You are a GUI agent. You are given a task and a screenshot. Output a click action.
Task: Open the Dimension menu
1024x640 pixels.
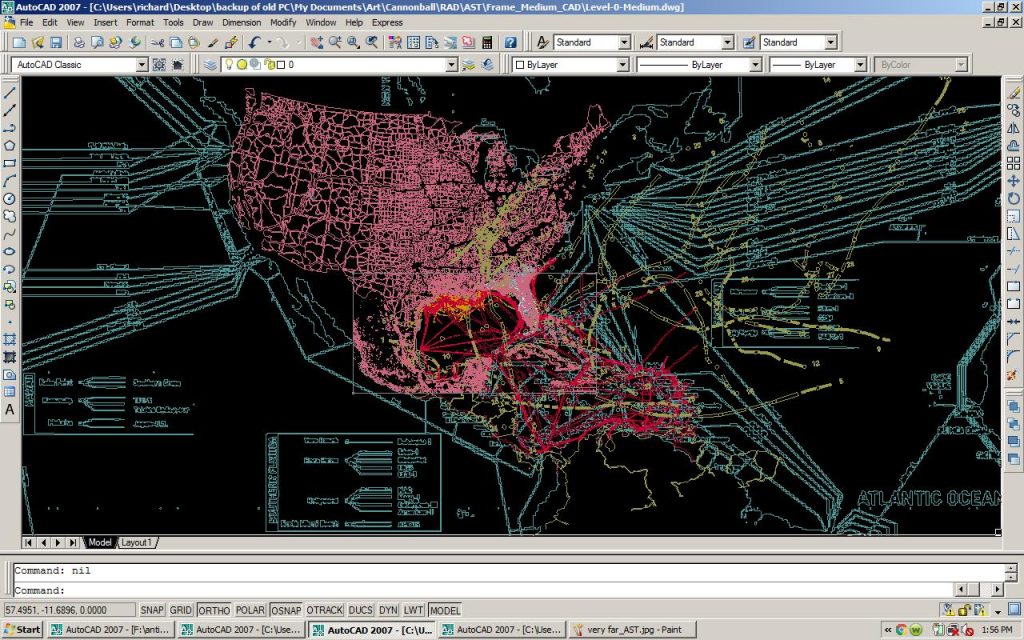pos(241,22)
